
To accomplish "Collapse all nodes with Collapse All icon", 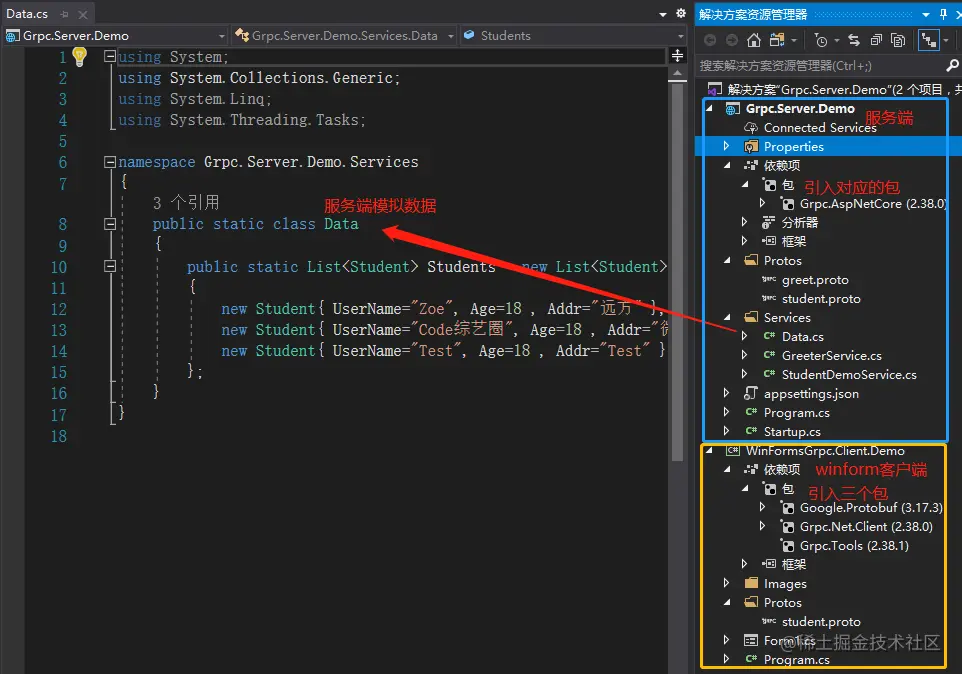I will pos(876,40).
